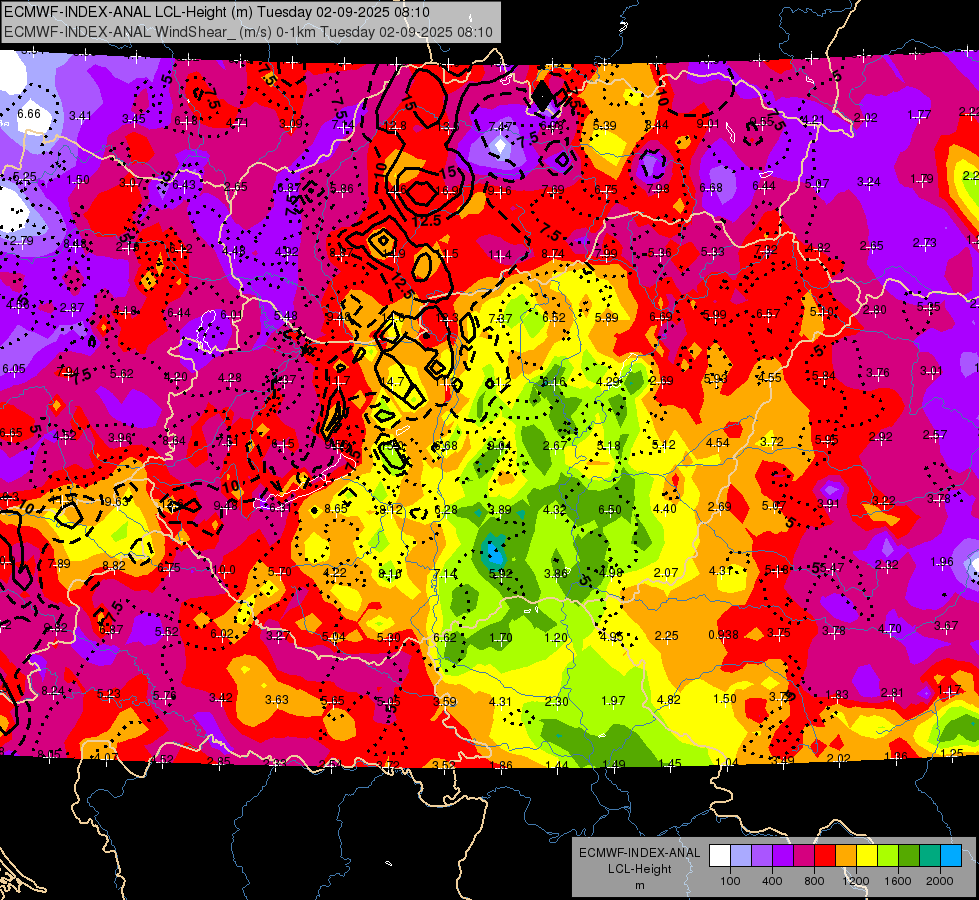Click the wind shear value 7.37
The image size is (979, 900).
[x=500, y=319]
